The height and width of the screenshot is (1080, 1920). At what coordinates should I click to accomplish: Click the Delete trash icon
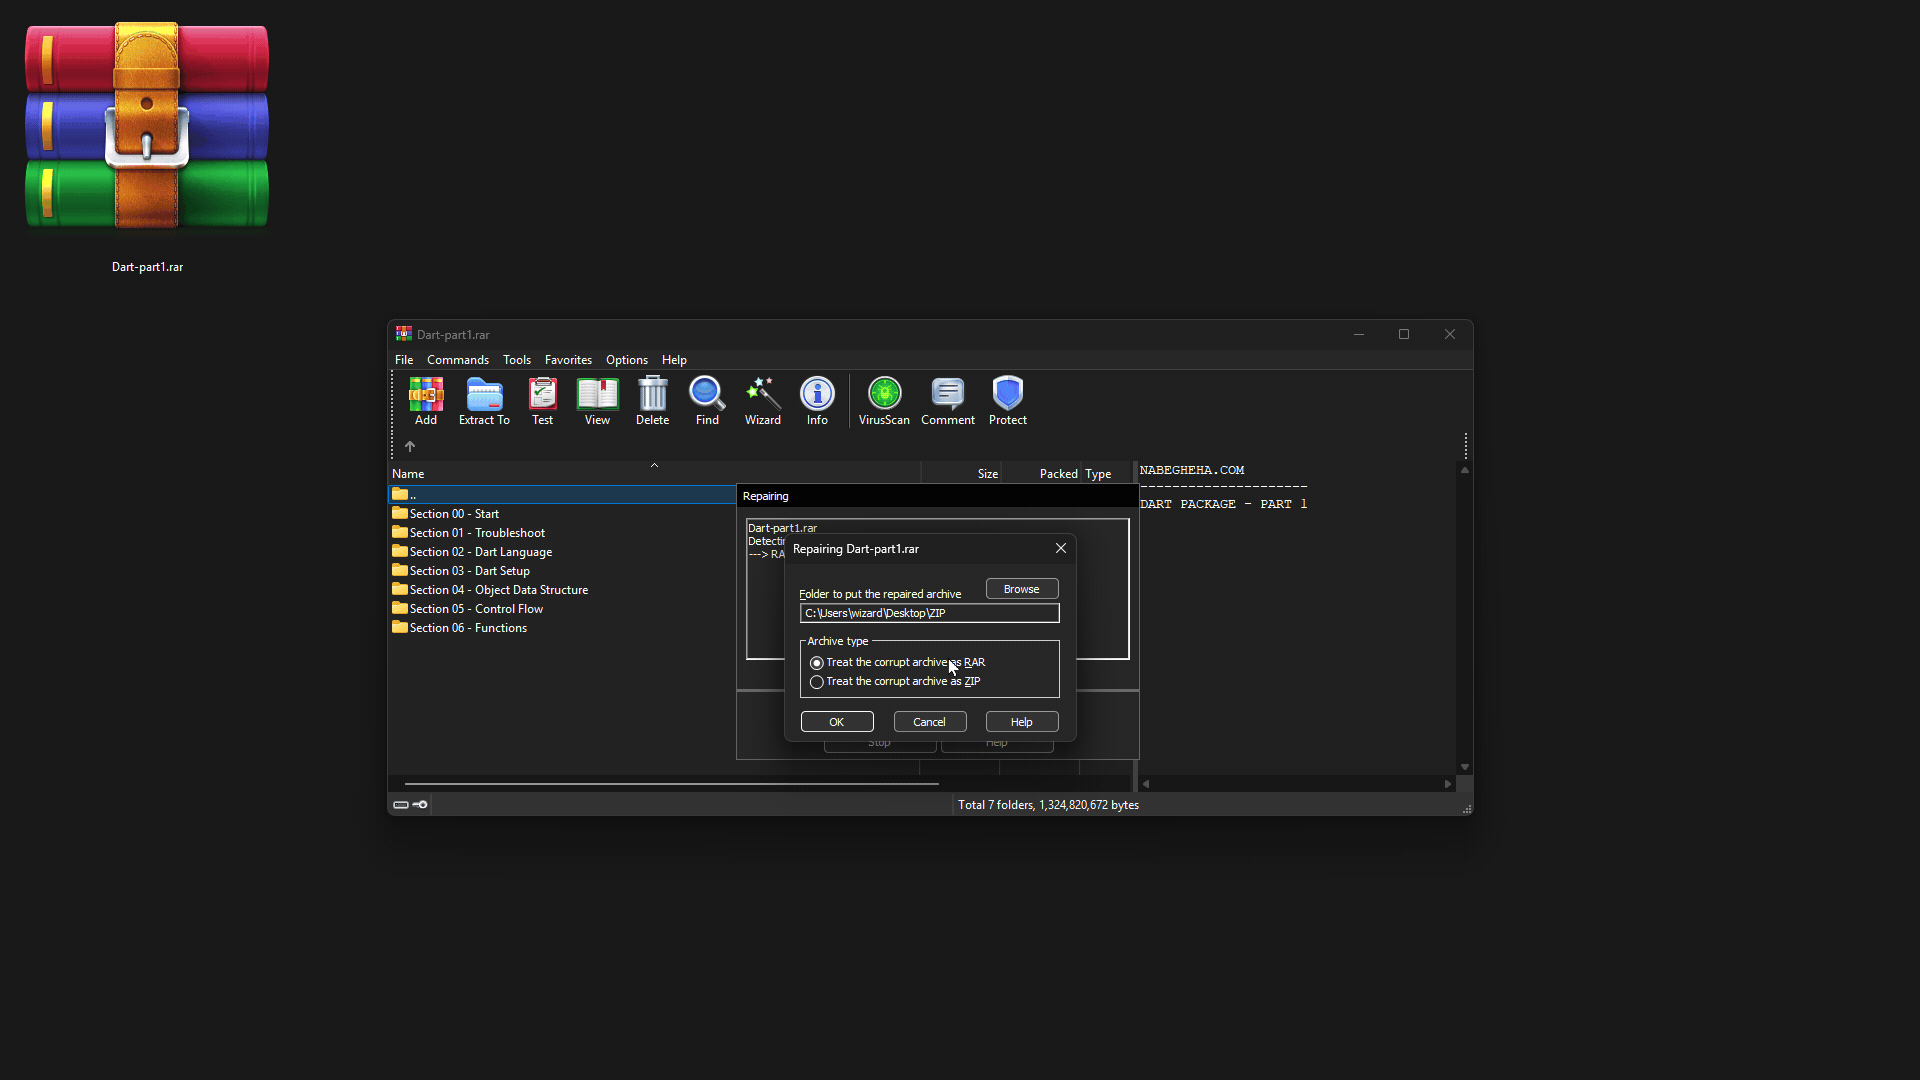pyautogui.click(x=652, y=401)
